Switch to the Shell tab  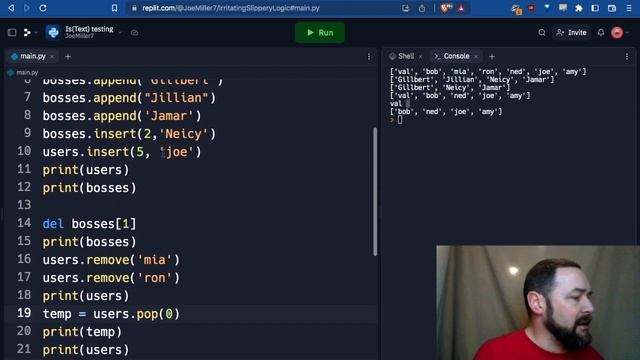pyautogui.click(x=402, y=56)
